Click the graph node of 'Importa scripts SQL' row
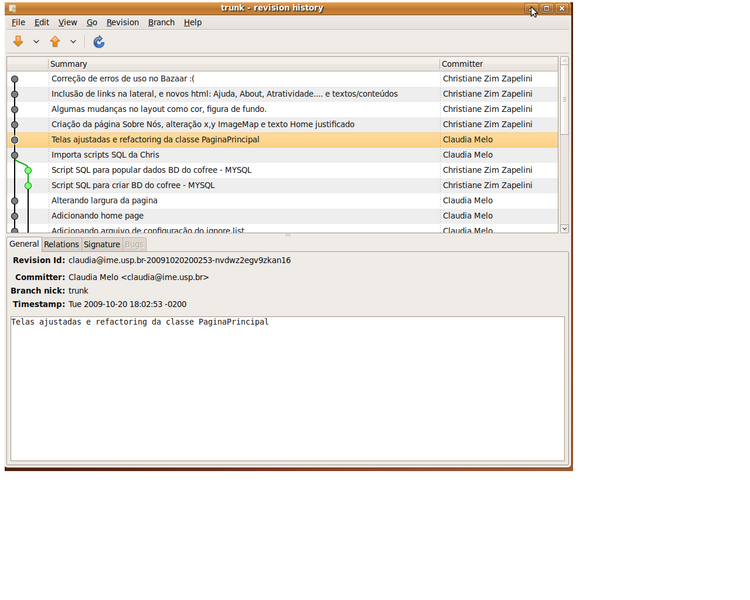The image size is (750, 600). click(x=15, y=155)
